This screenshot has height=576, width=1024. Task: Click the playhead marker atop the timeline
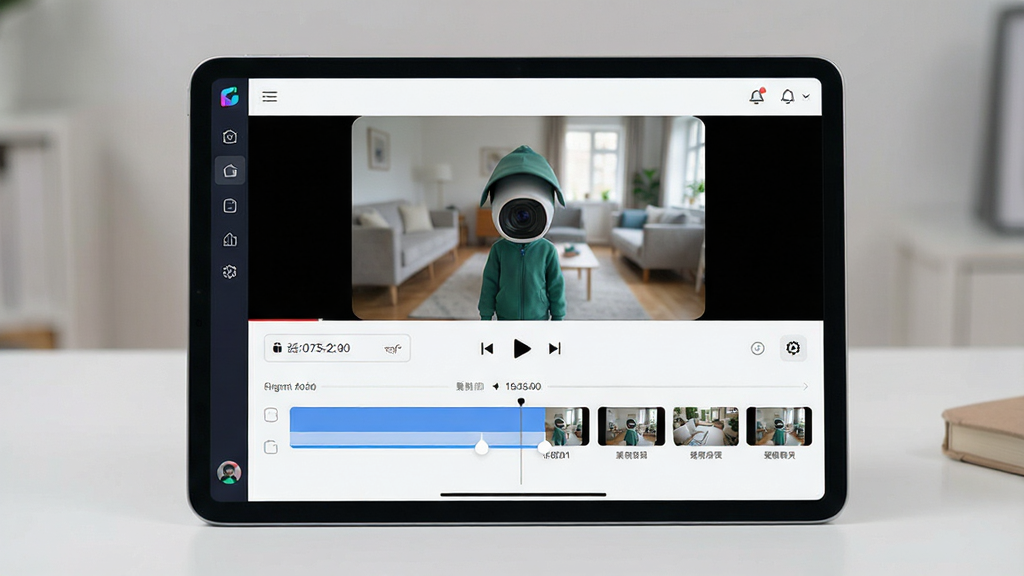click(521, 402)
